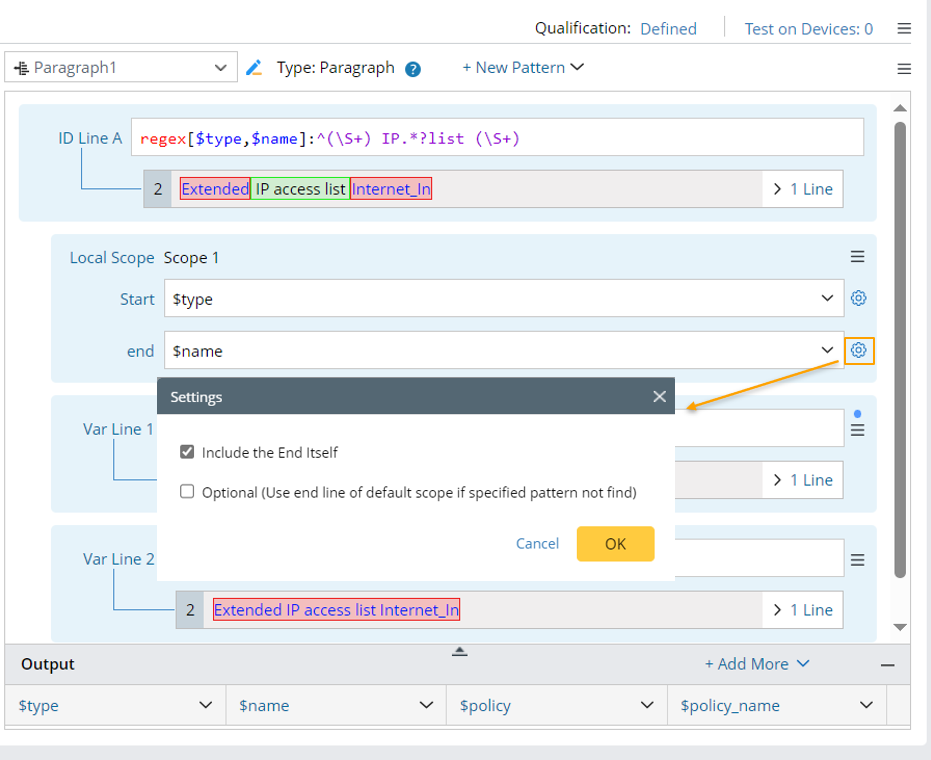The image size is (931, 760).
Task: Click the scrollbar down arrow
Action: click(x=900, y=627)
